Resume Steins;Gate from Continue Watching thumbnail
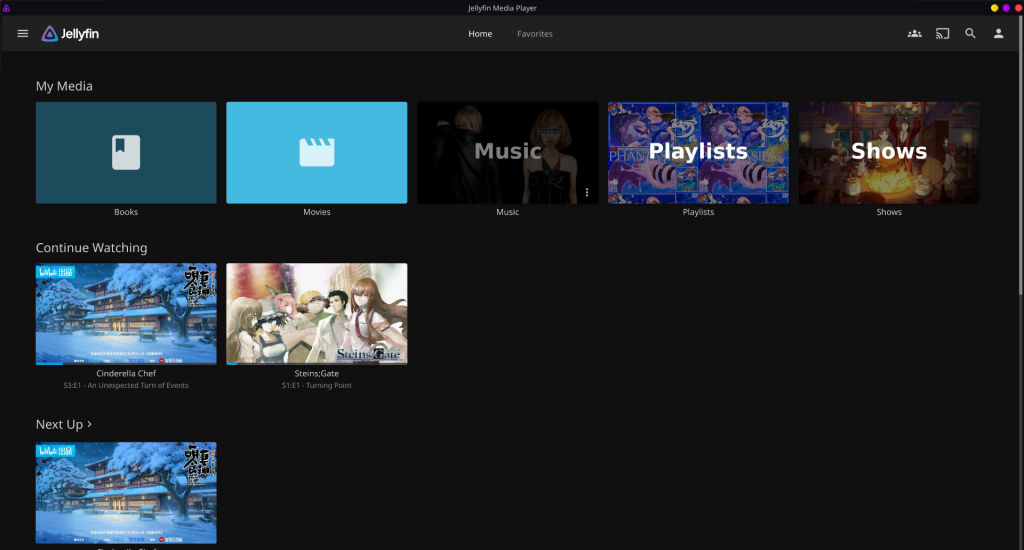 point(316,313)
